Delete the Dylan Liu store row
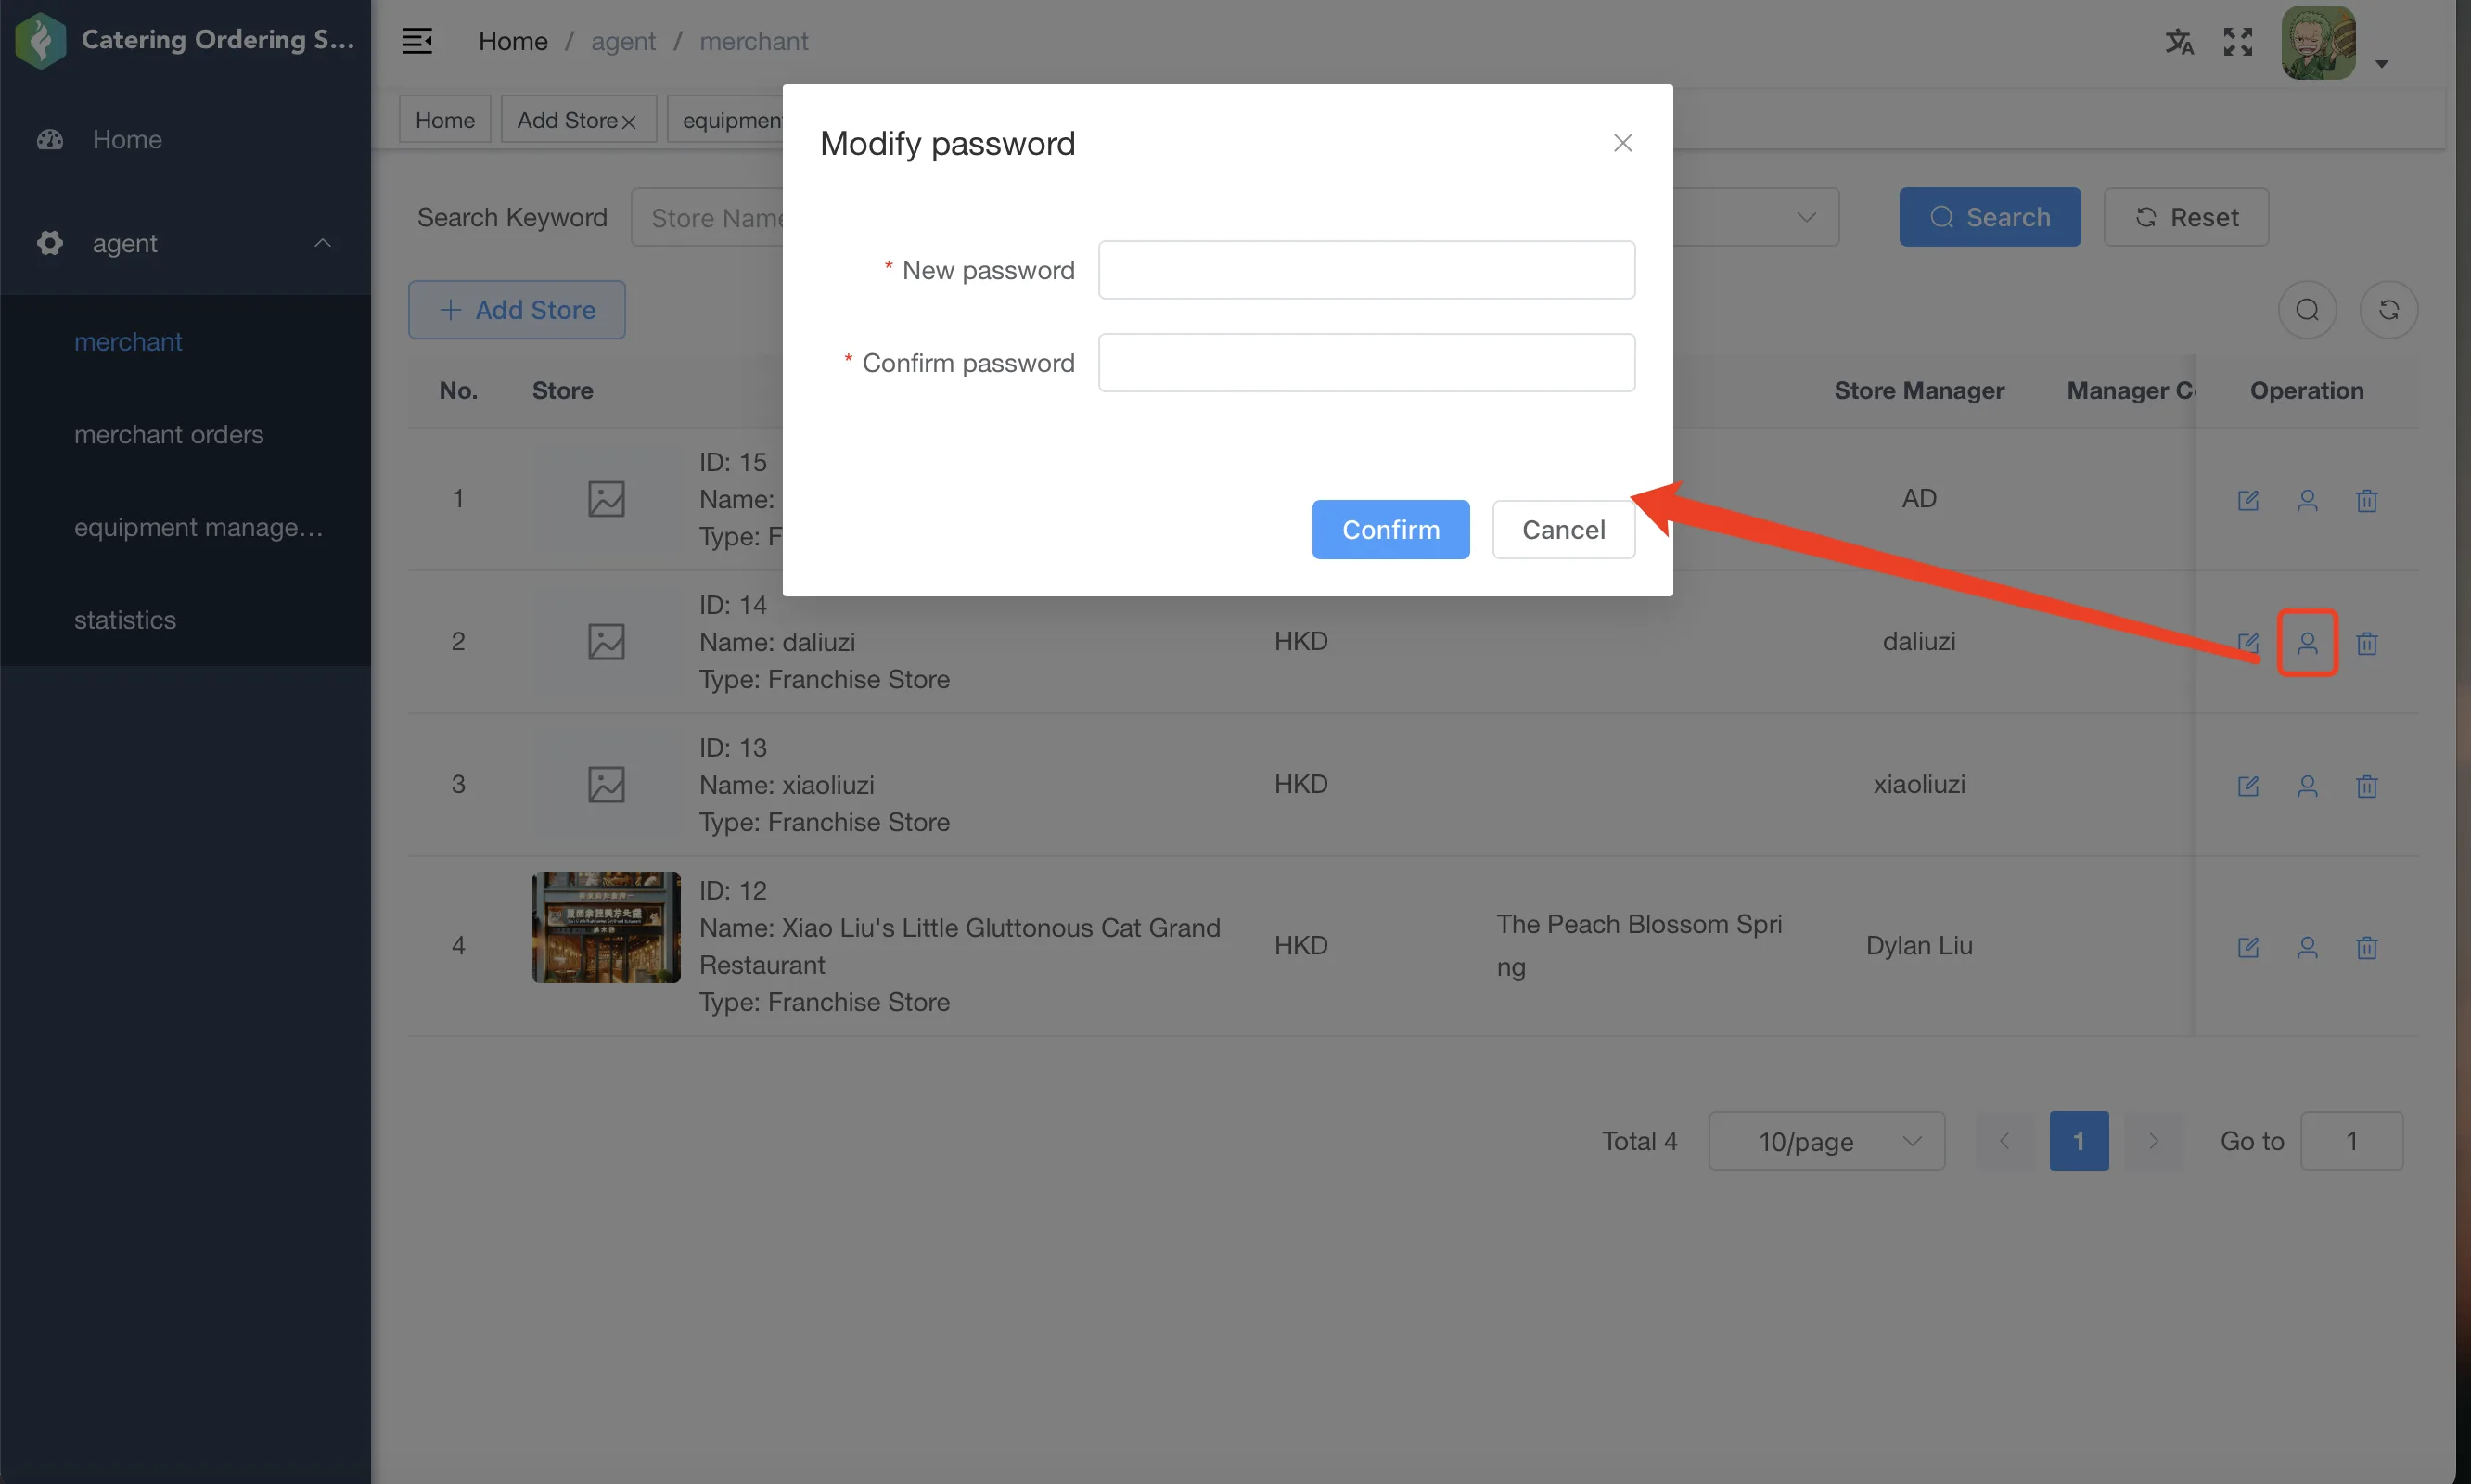2471x1484 pixels. (x=2366, y=947)
